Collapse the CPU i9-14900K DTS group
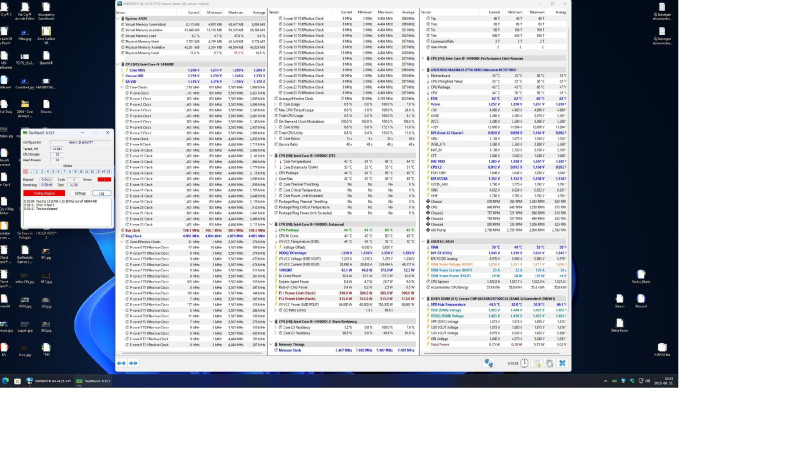Screen dimensions: 800x457 tap(271, 156)
